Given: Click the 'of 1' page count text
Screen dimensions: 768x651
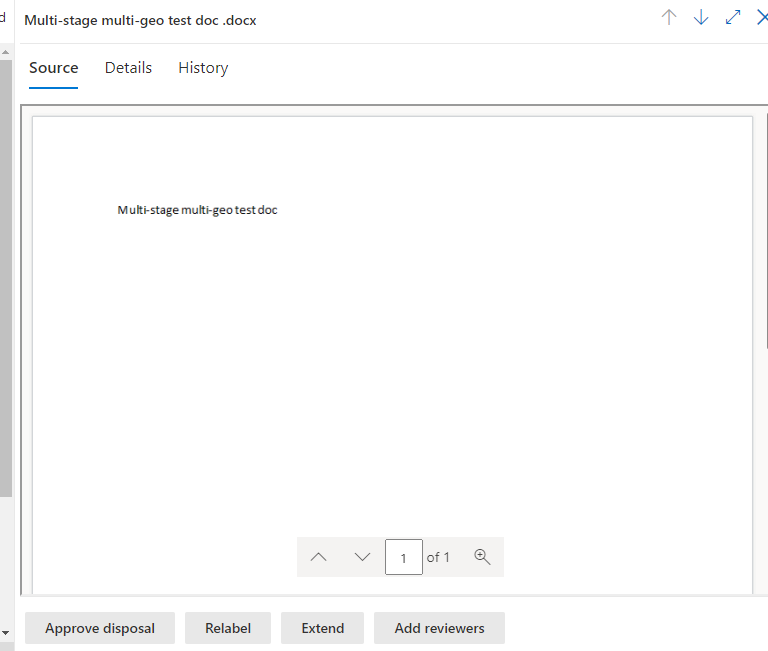Looking at the screenshot, I should (438, 557).
